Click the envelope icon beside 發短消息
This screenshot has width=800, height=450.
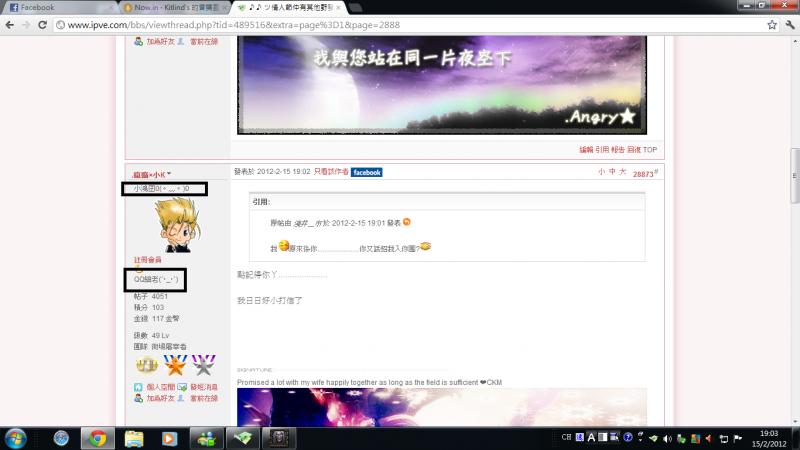[x=182, y=387]
